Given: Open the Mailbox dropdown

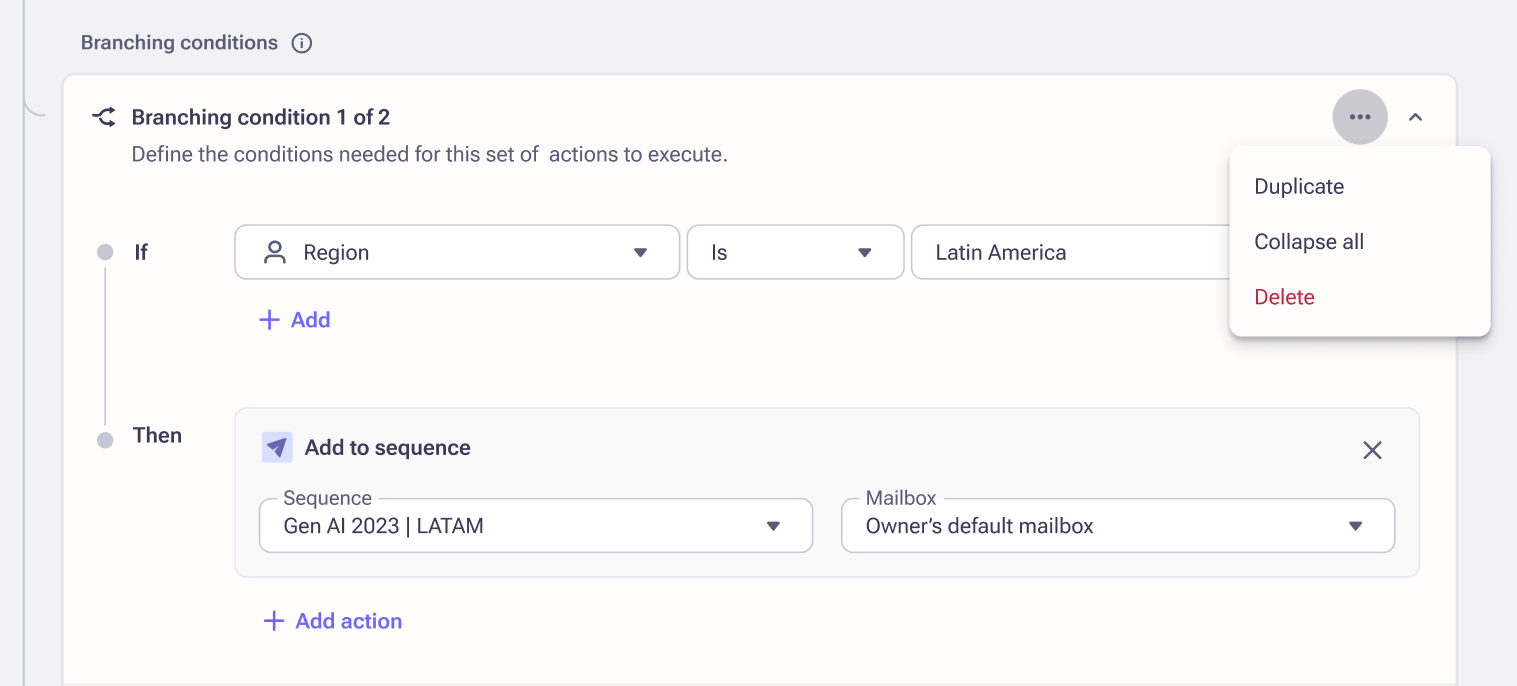Looking at the screenshot, I should (x=1356, y=525).
